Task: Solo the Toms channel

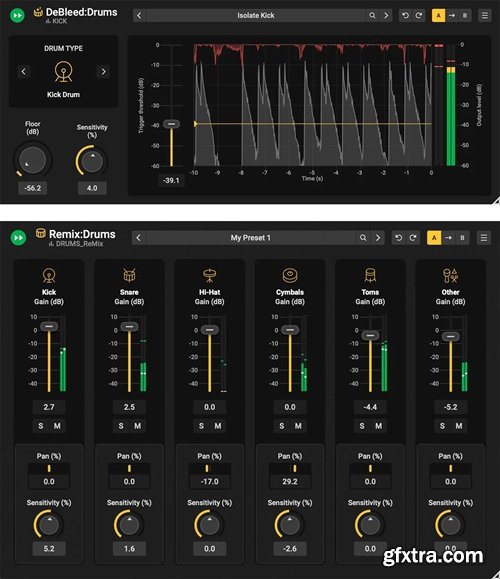Action: click(x=362, y=426)
